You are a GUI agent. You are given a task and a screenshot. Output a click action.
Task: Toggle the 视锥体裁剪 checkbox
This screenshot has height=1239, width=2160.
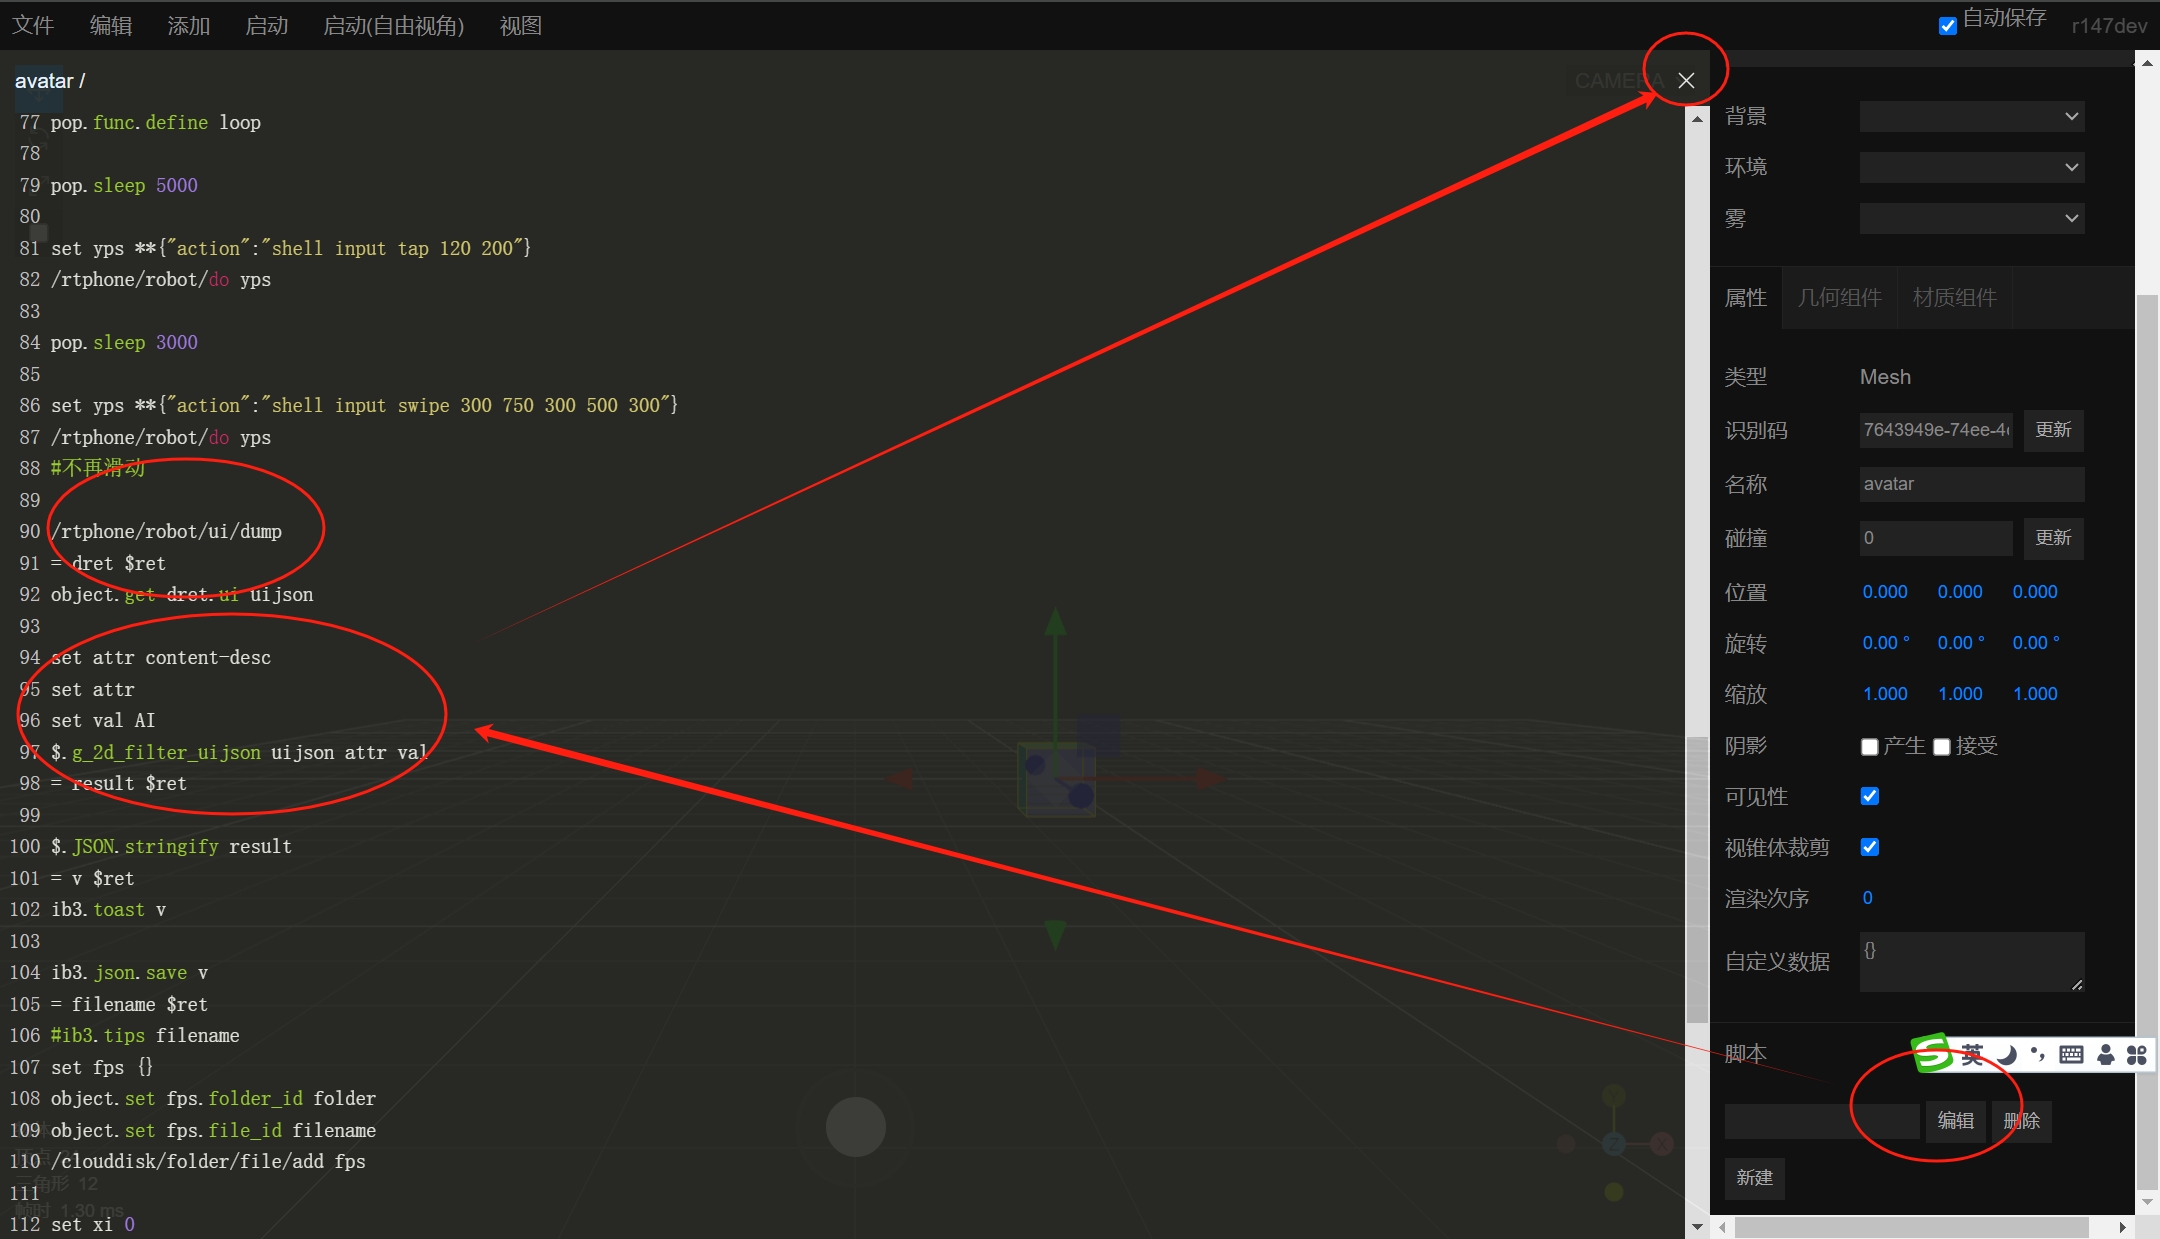click(x=1869, y=847)
